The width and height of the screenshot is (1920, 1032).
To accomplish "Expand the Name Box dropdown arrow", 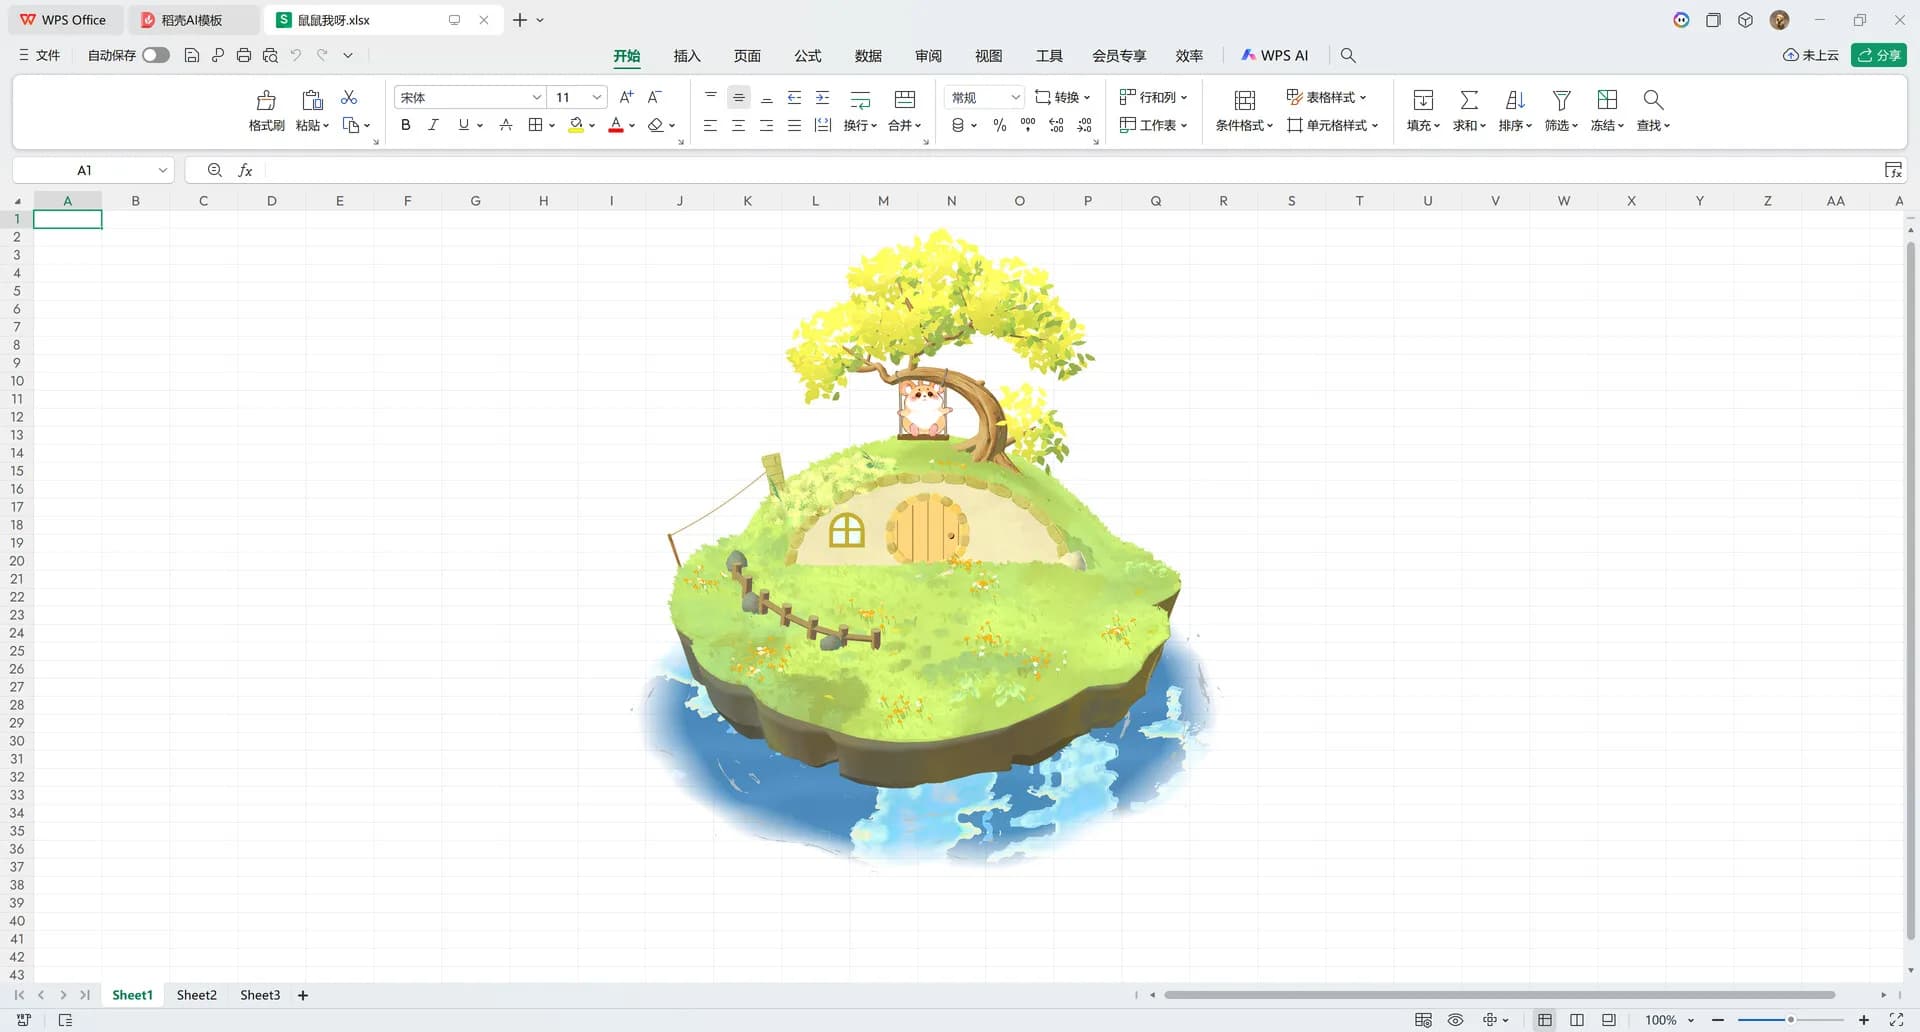I will (x=162, y=170).
